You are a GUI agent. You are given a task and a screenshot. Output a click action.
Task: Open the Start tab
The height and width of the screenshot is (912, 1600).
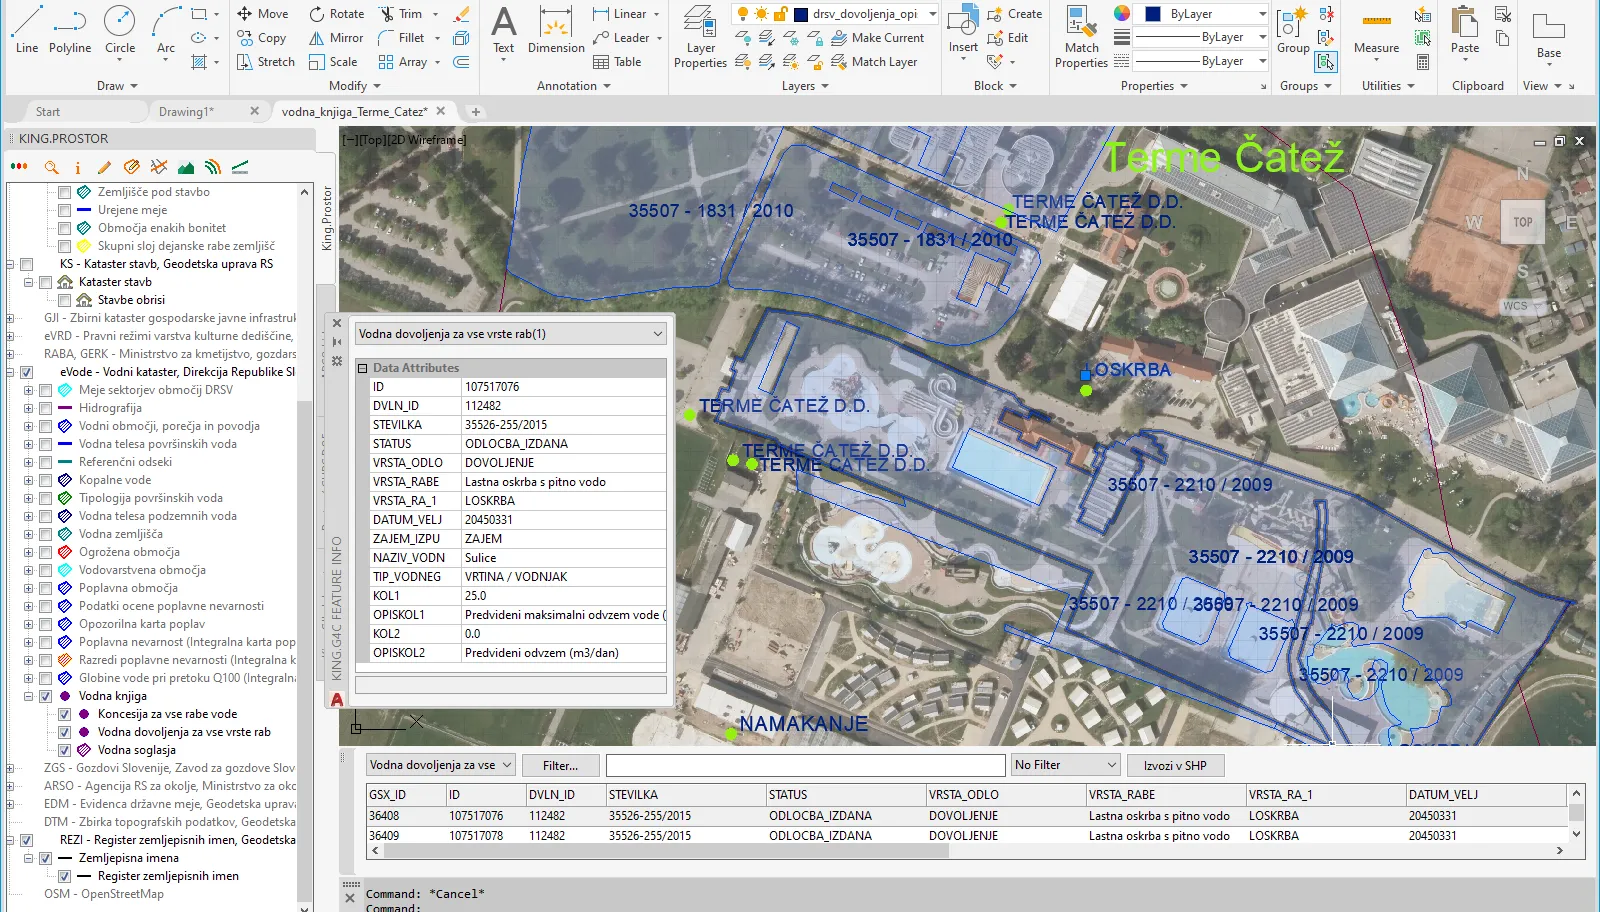click(48, 111)
